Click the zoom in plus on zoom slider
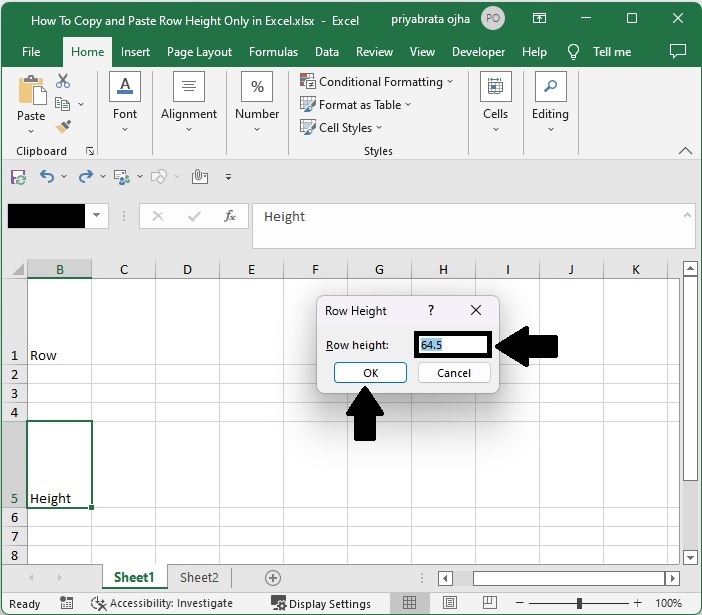 click(x=636, y=604)
